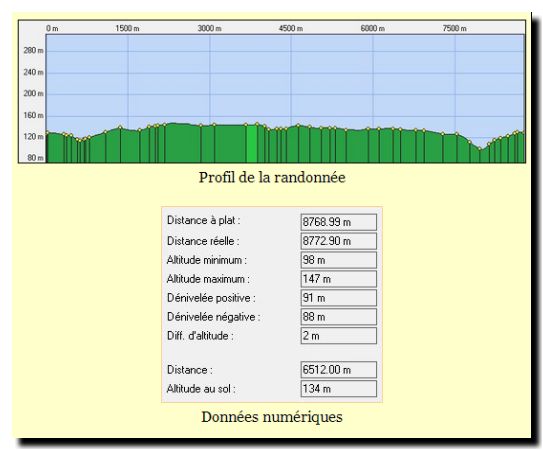Click the Diff. d'altitude field
Image resolution: width=543 pixels, height=450 pixels.
click(339, 336)
